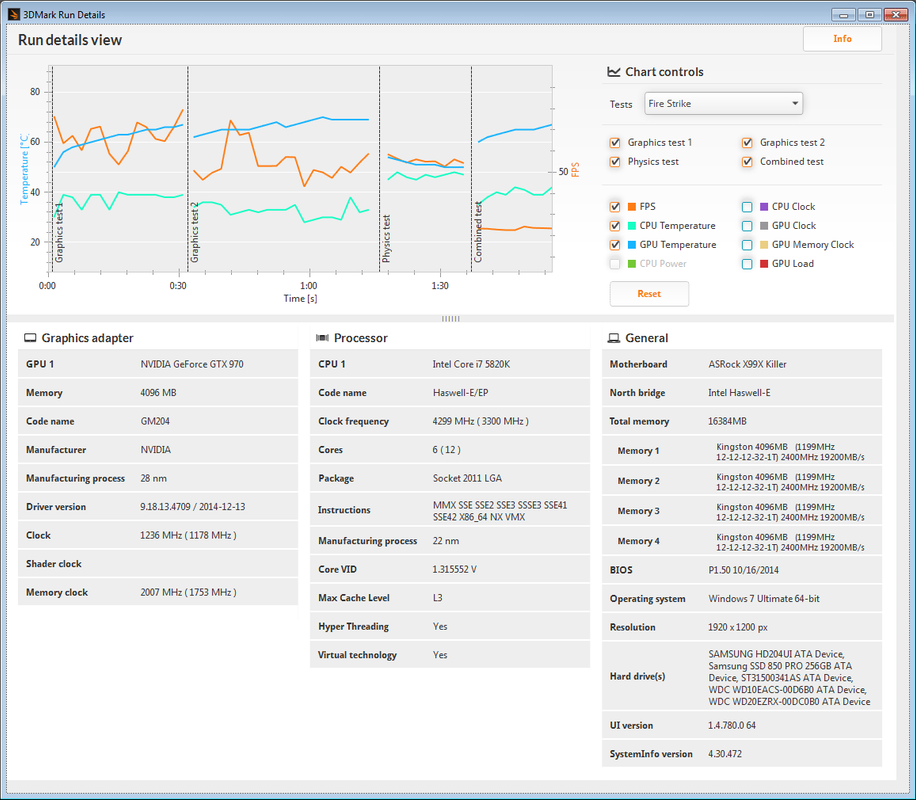Disable the FPS series checkbox
The image size is (916, 800).
coord(615,207)
